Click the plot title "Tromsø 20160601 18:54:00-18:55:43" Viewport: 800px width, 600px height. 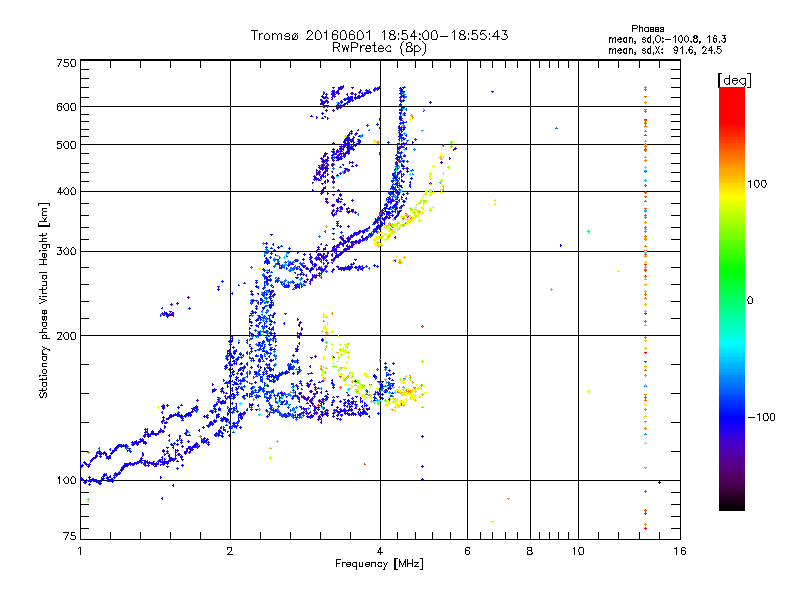click(x=379, y=35)
